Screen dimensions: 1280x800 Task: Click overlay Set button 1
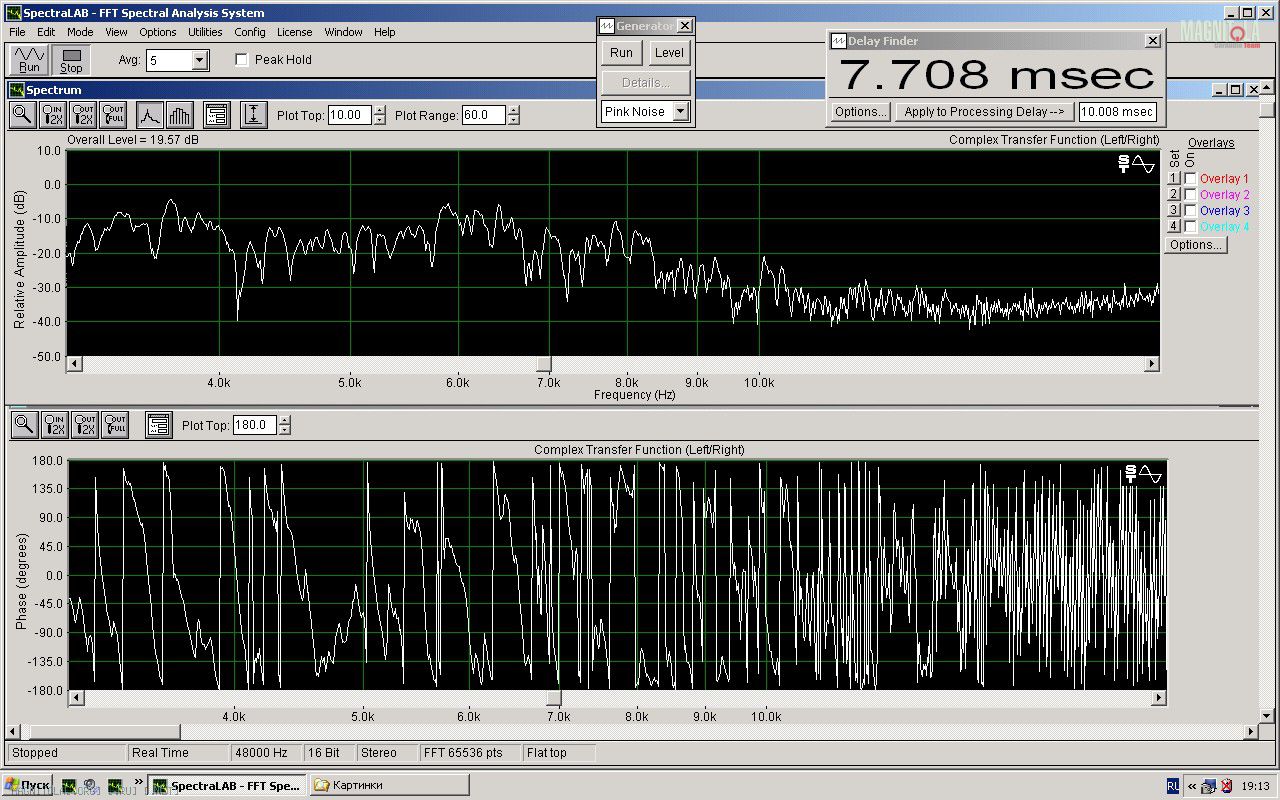click(x=1174, y=179)
